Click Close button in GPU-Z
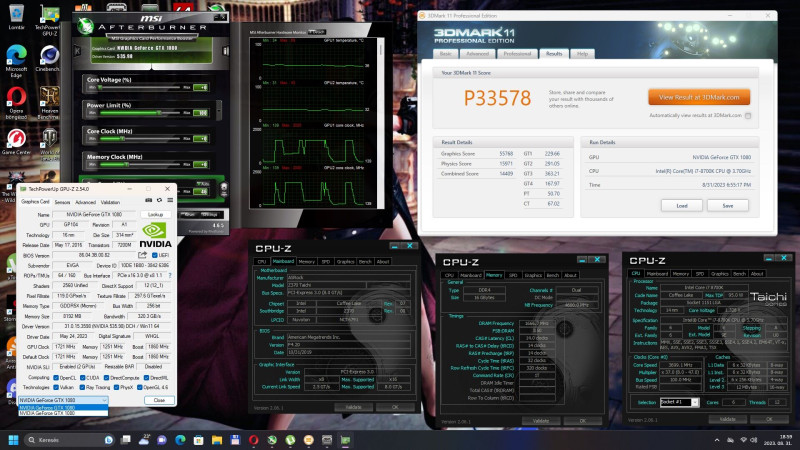Screen dimensions: 800x450 coord(159,400)
